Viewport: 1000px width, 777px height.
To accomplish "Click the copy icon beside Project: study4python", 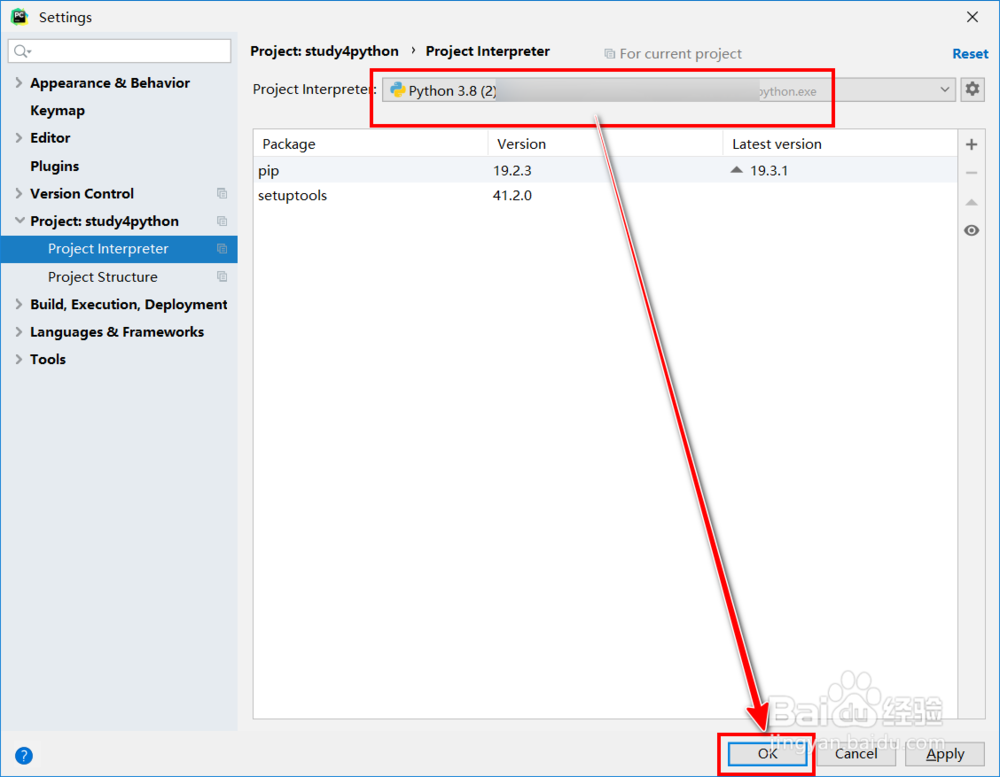I will (222, 221).
